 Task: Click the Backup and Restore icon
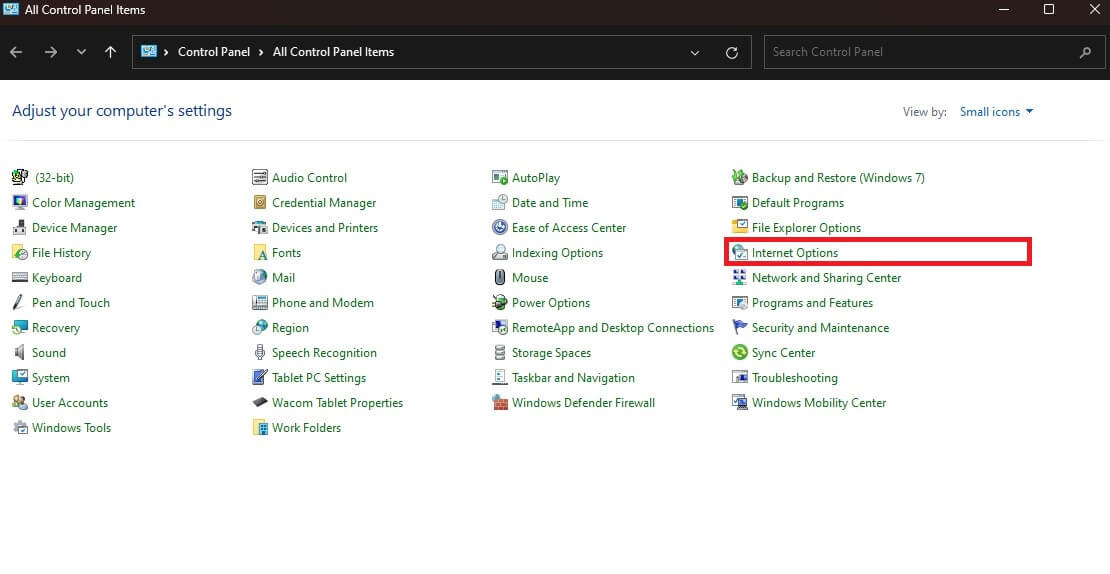(740, 178)
